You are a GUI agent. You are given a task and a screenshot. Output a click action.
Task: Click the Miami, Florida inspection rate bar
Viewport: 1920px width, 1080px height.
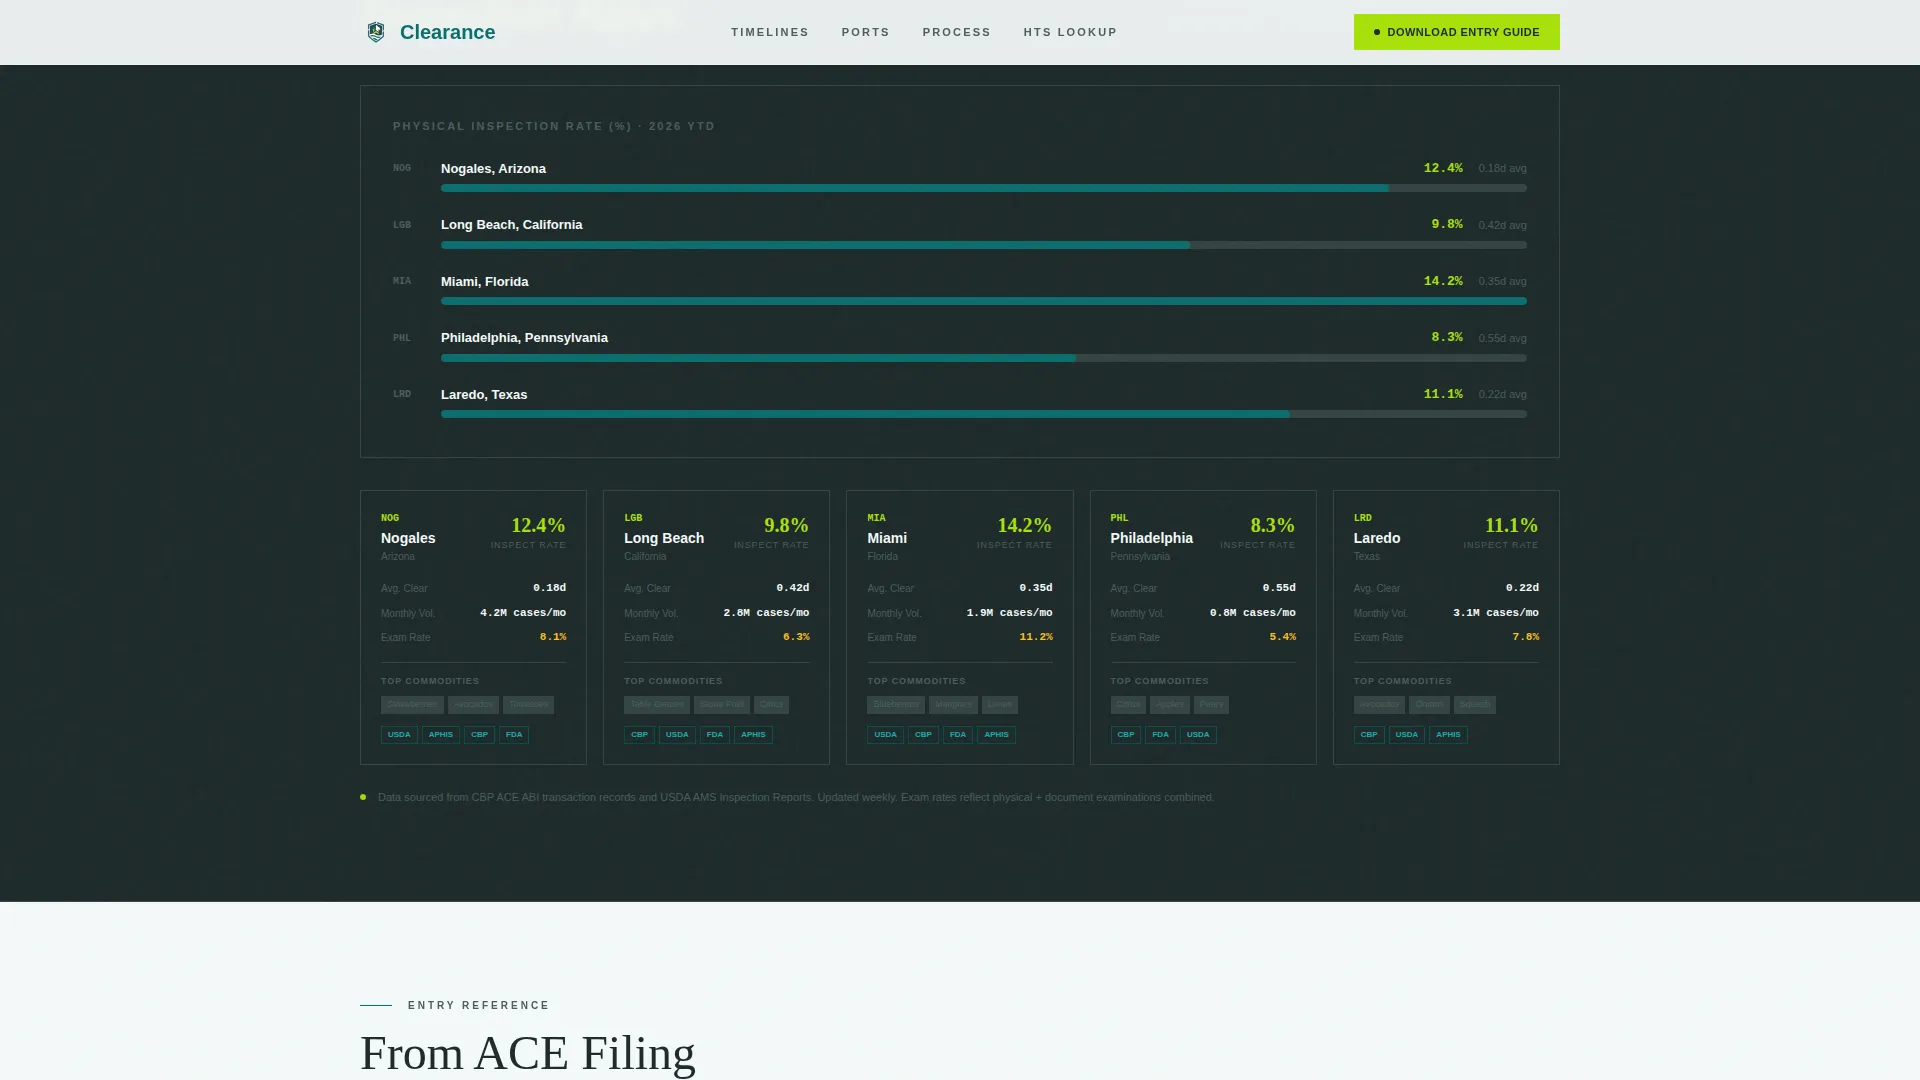click(984, 301)
